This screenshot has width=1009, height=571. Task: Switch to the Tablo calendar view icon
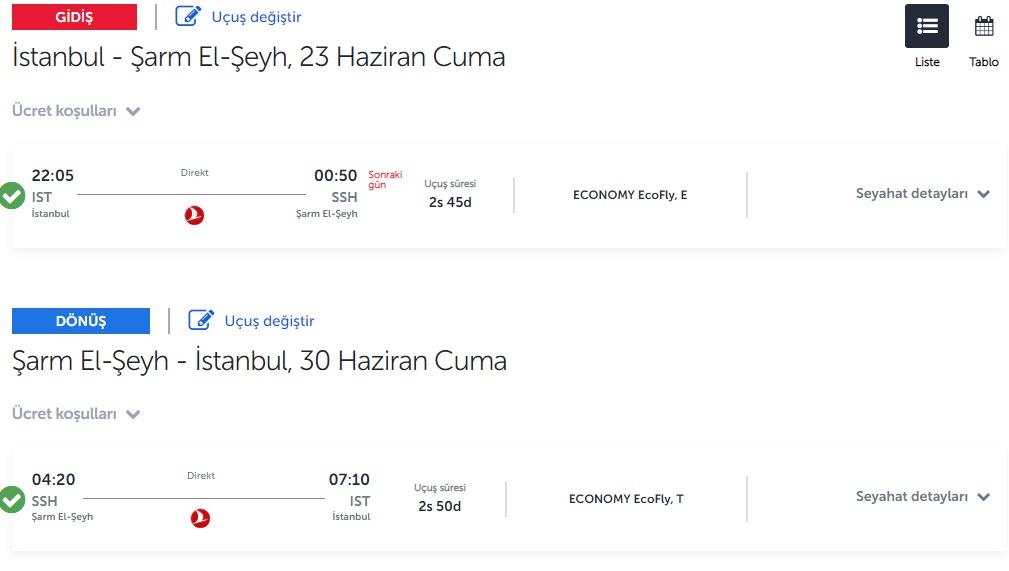coord(984,26)
